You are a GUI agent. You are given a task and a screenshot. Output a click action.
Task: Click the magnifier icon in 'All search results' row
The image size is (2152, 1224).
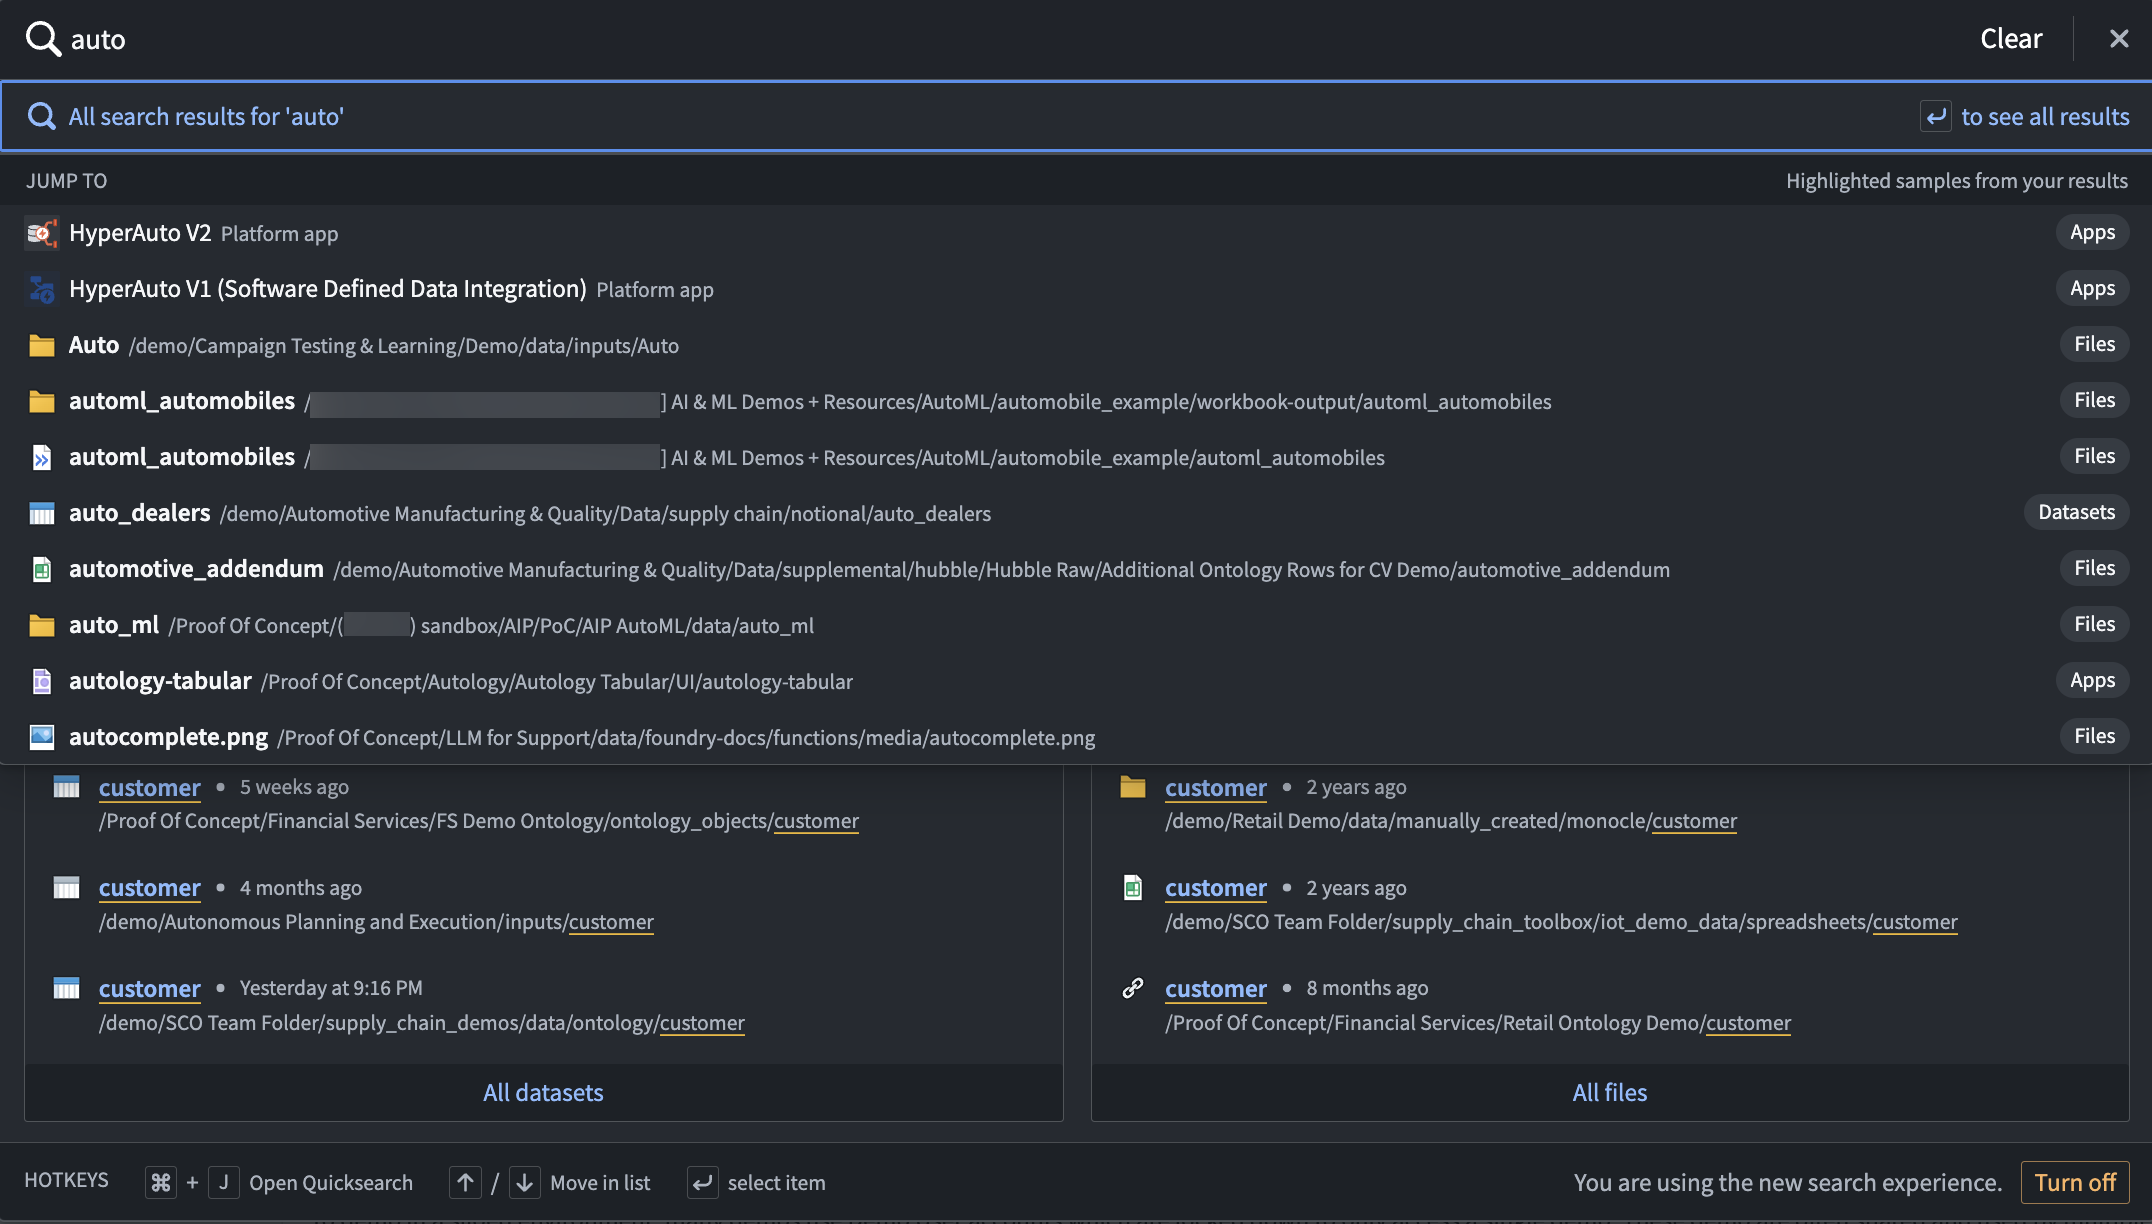[41, 116]
